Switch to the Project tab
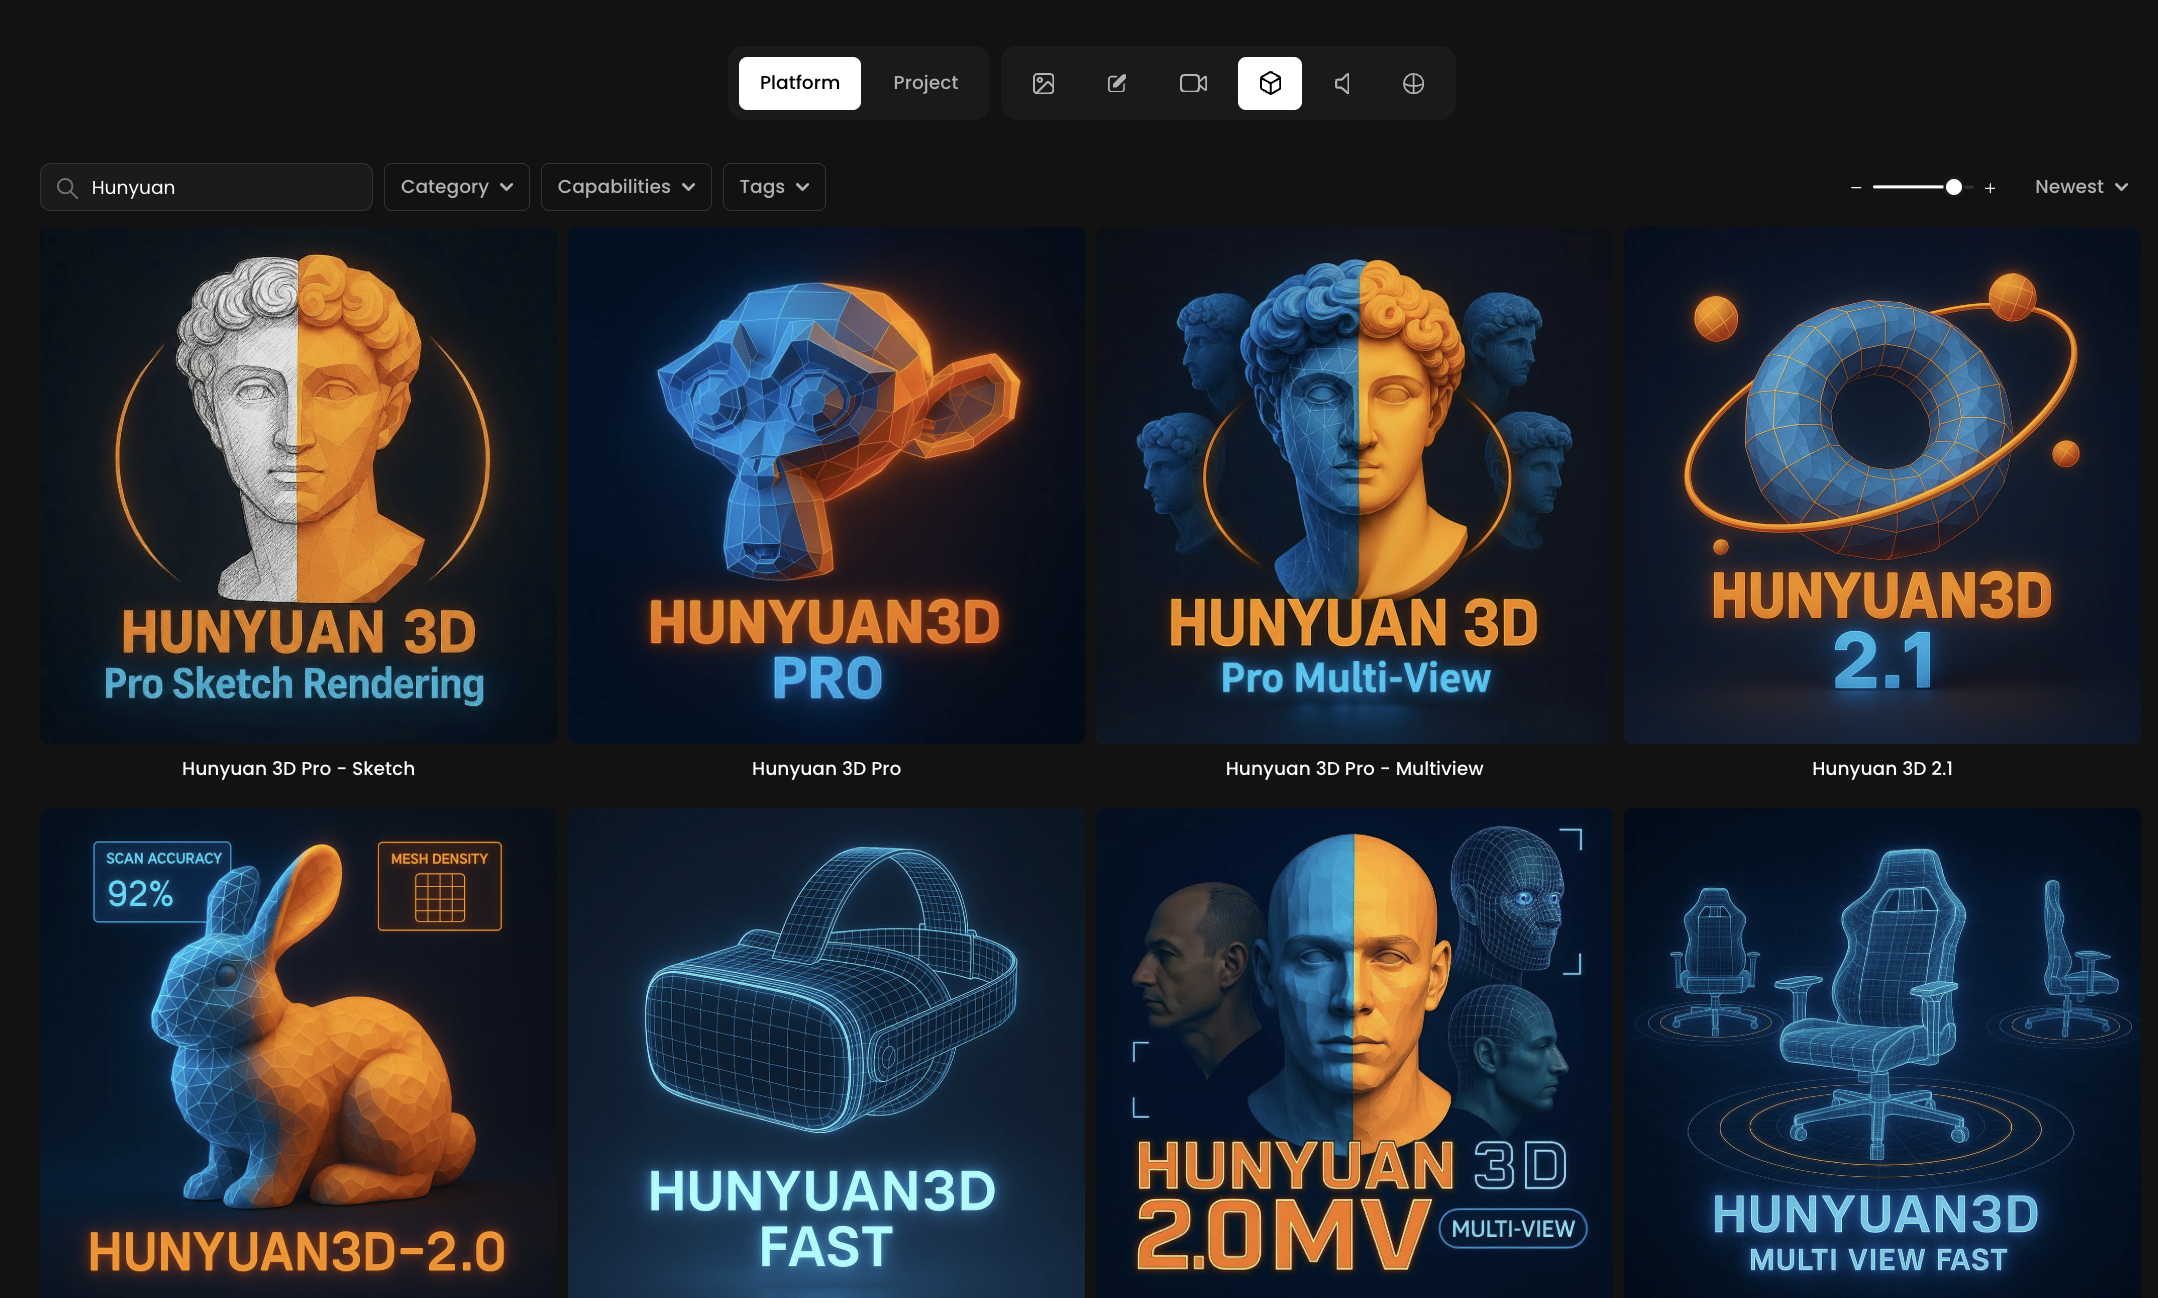The width and height of the screenshot is (2158, 1298). [925, 83]
